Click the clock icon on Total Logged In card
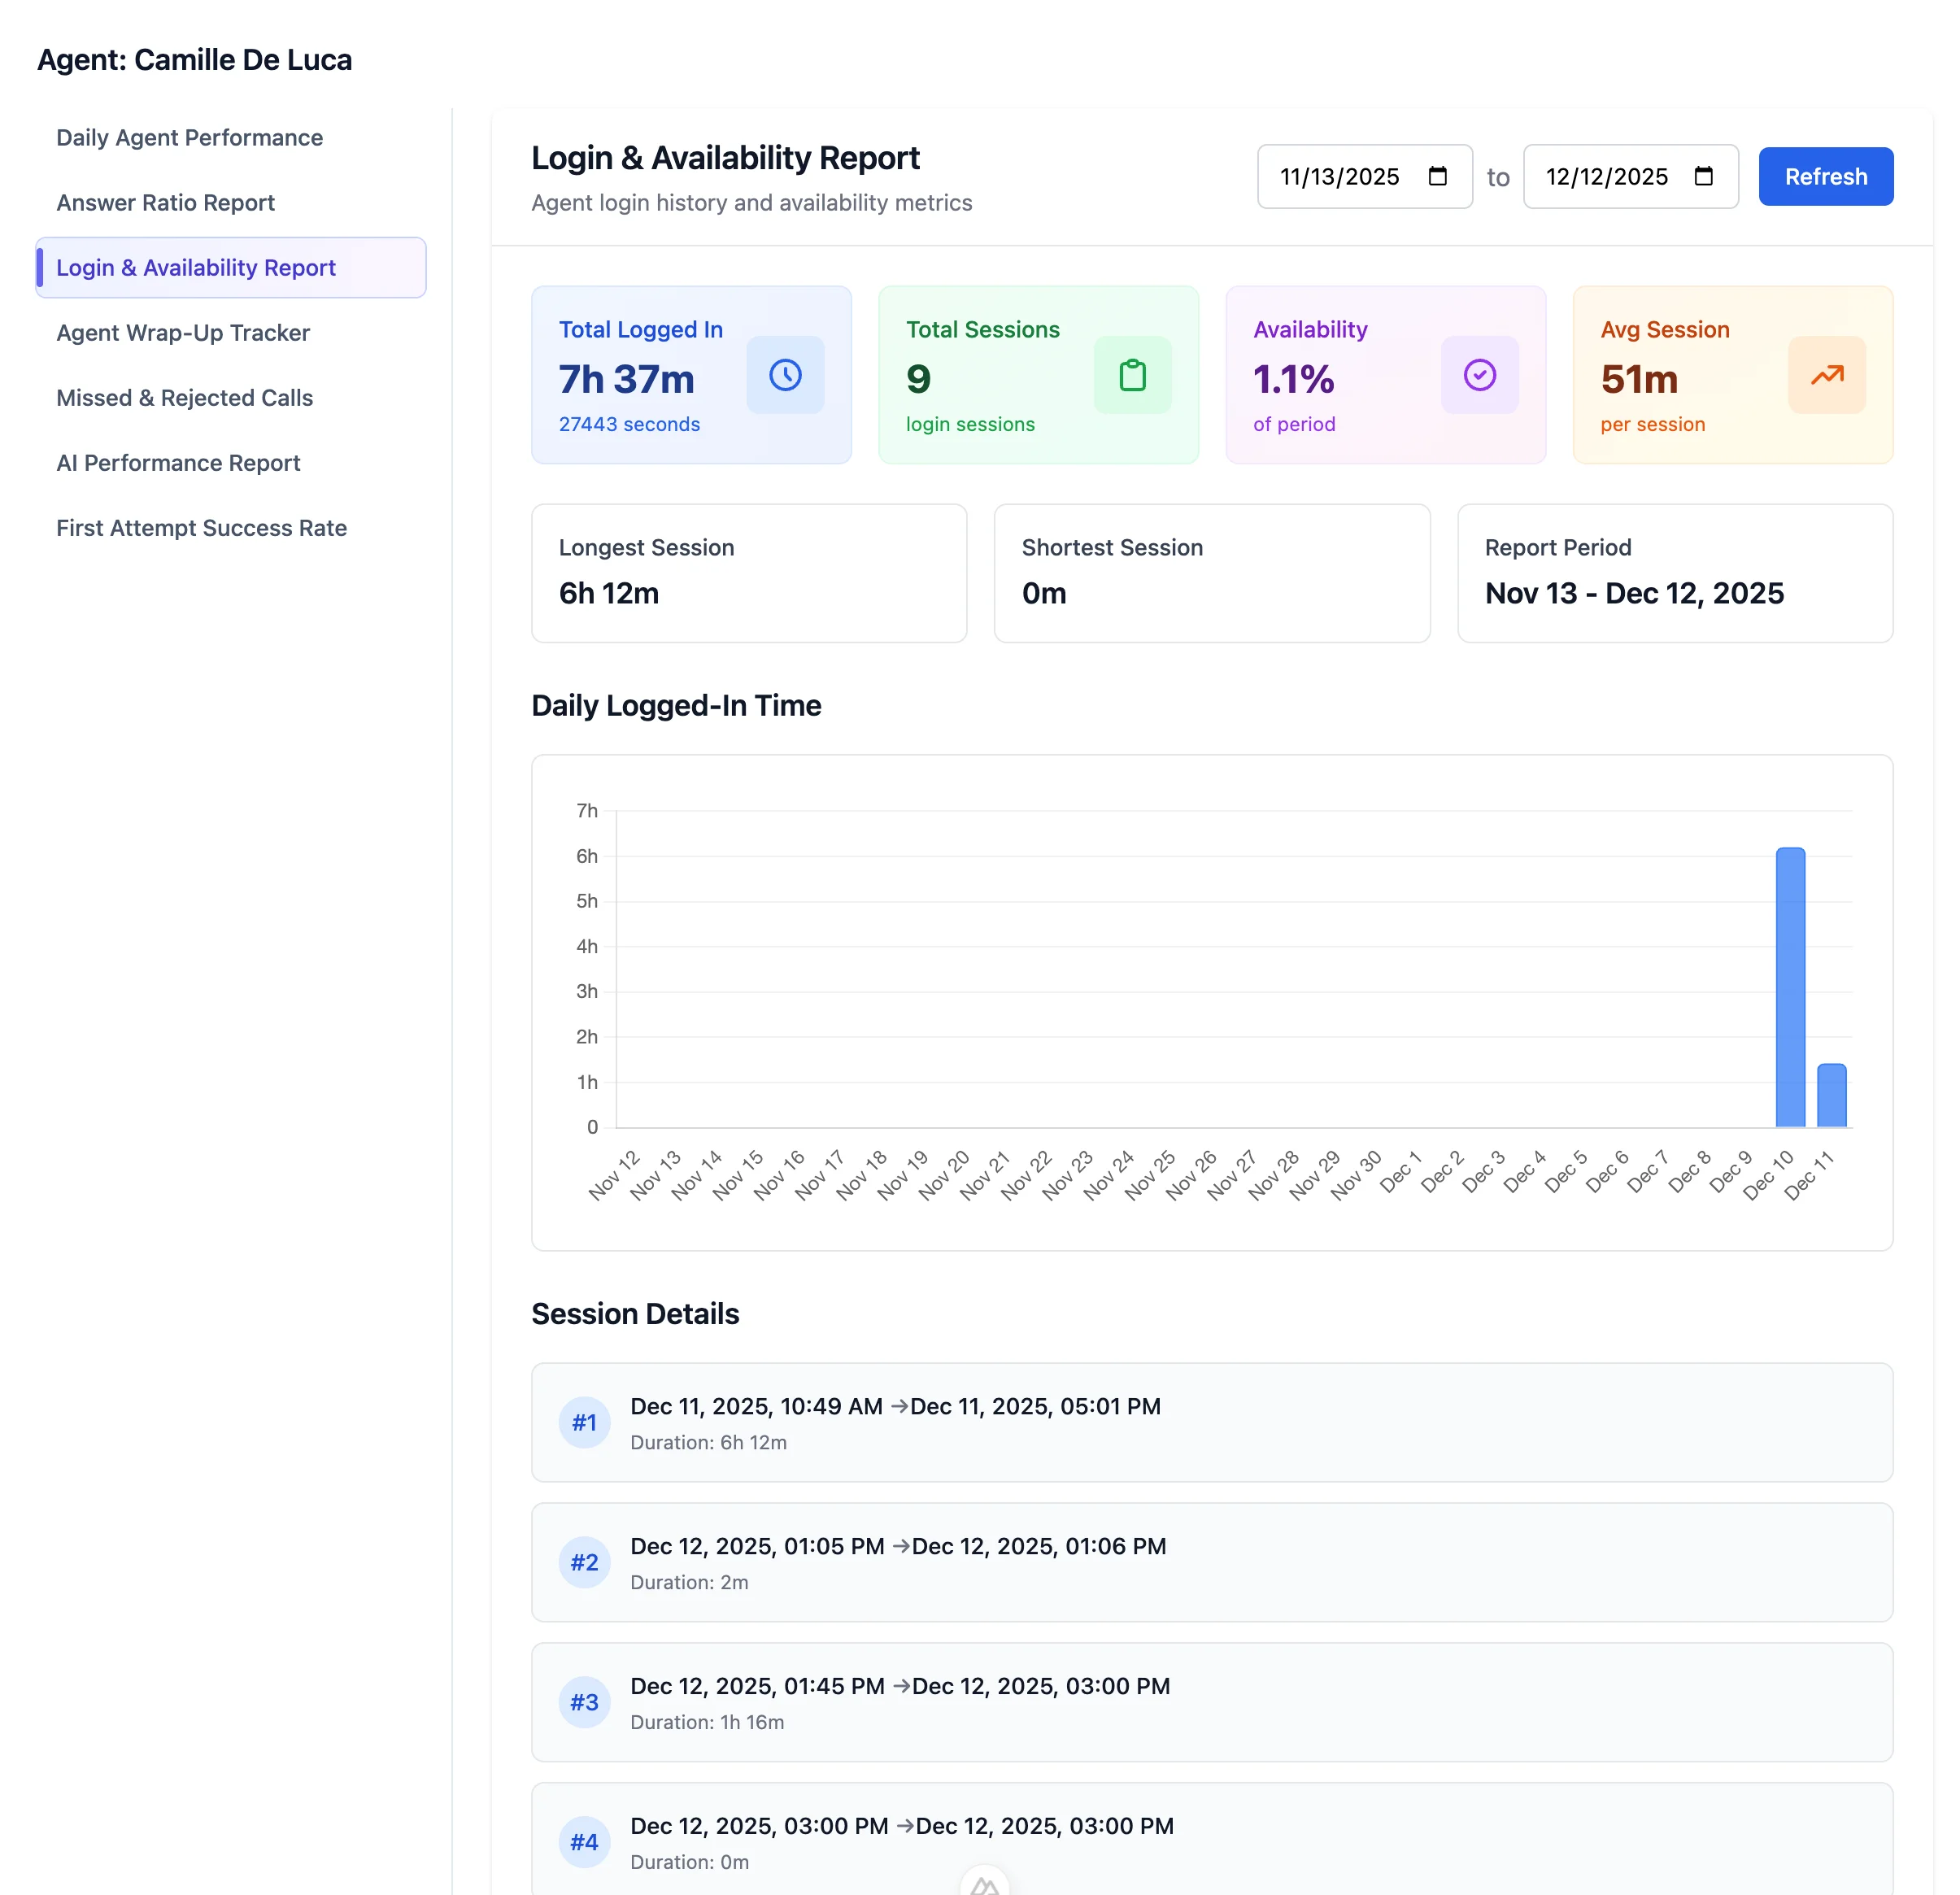 click(x=785, y=375)
